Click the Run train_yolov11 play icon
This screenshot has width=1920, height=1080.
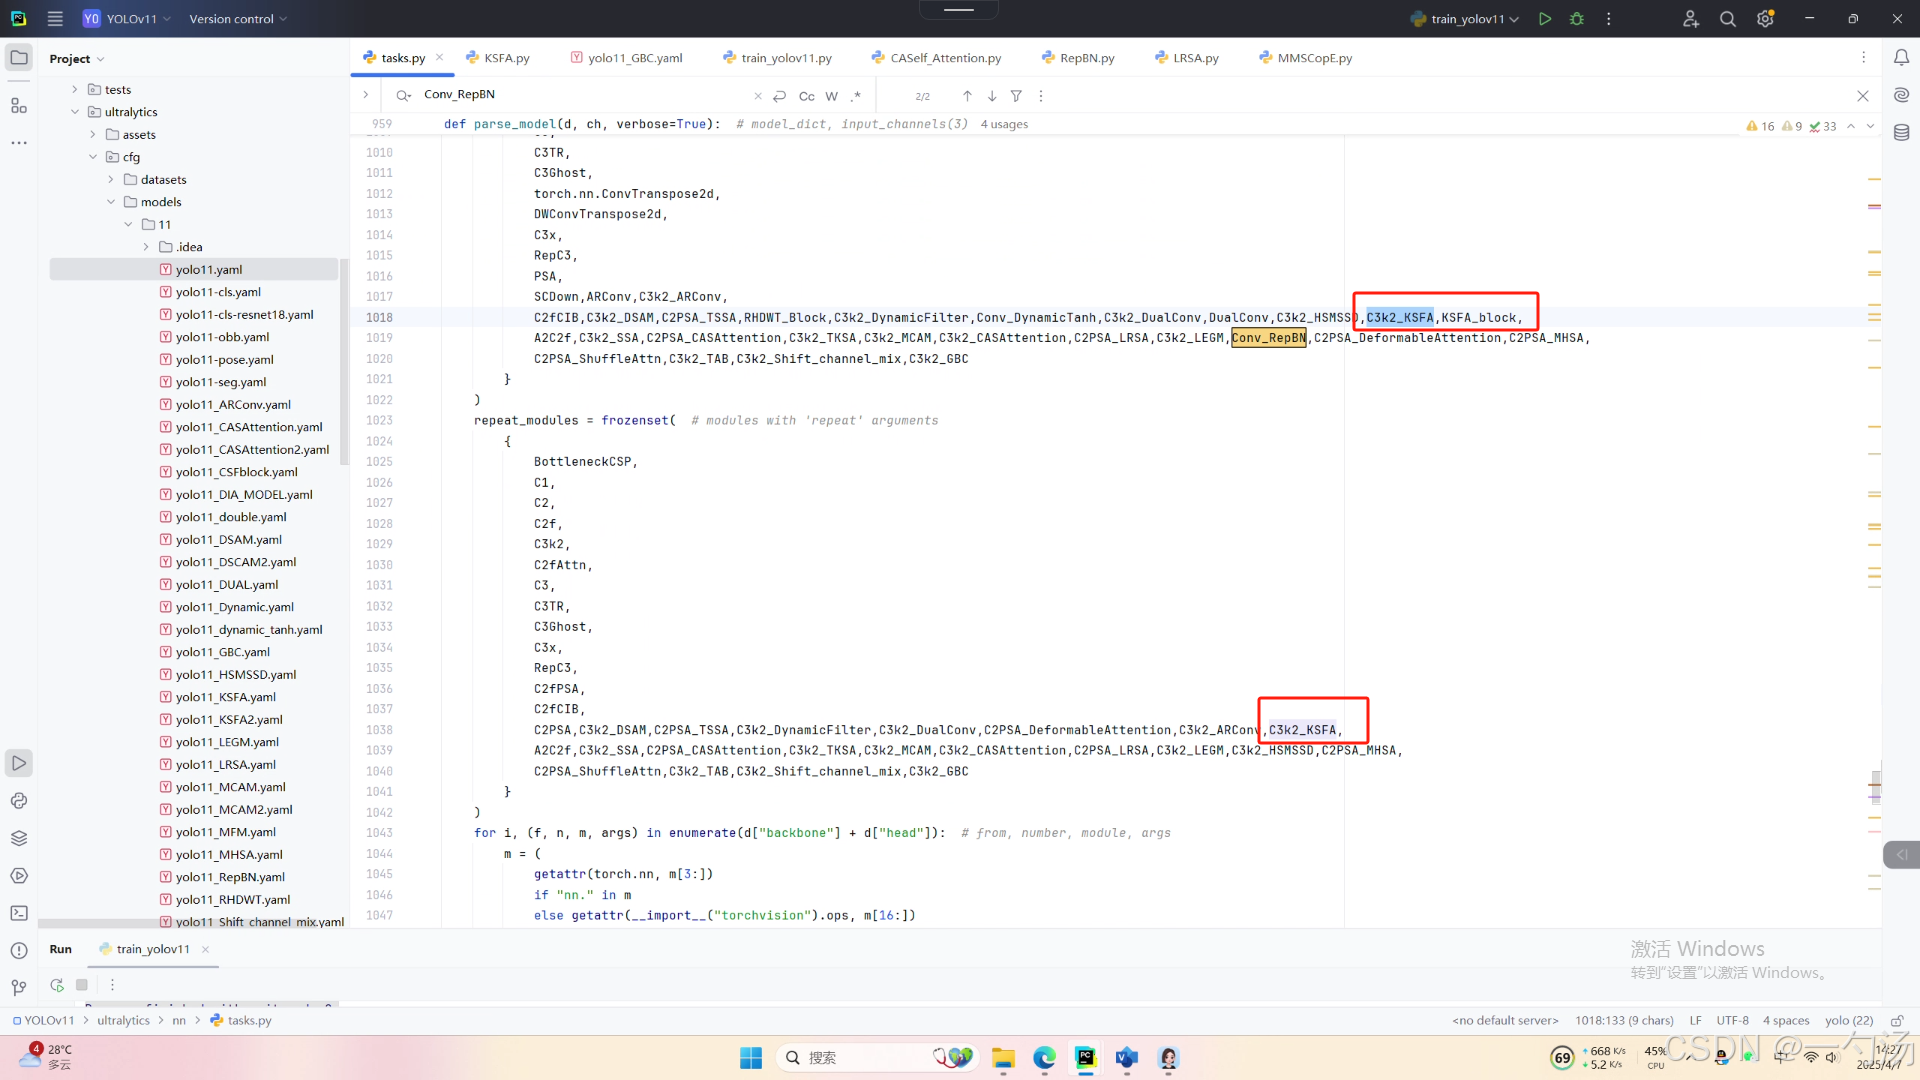(1545, 19)
